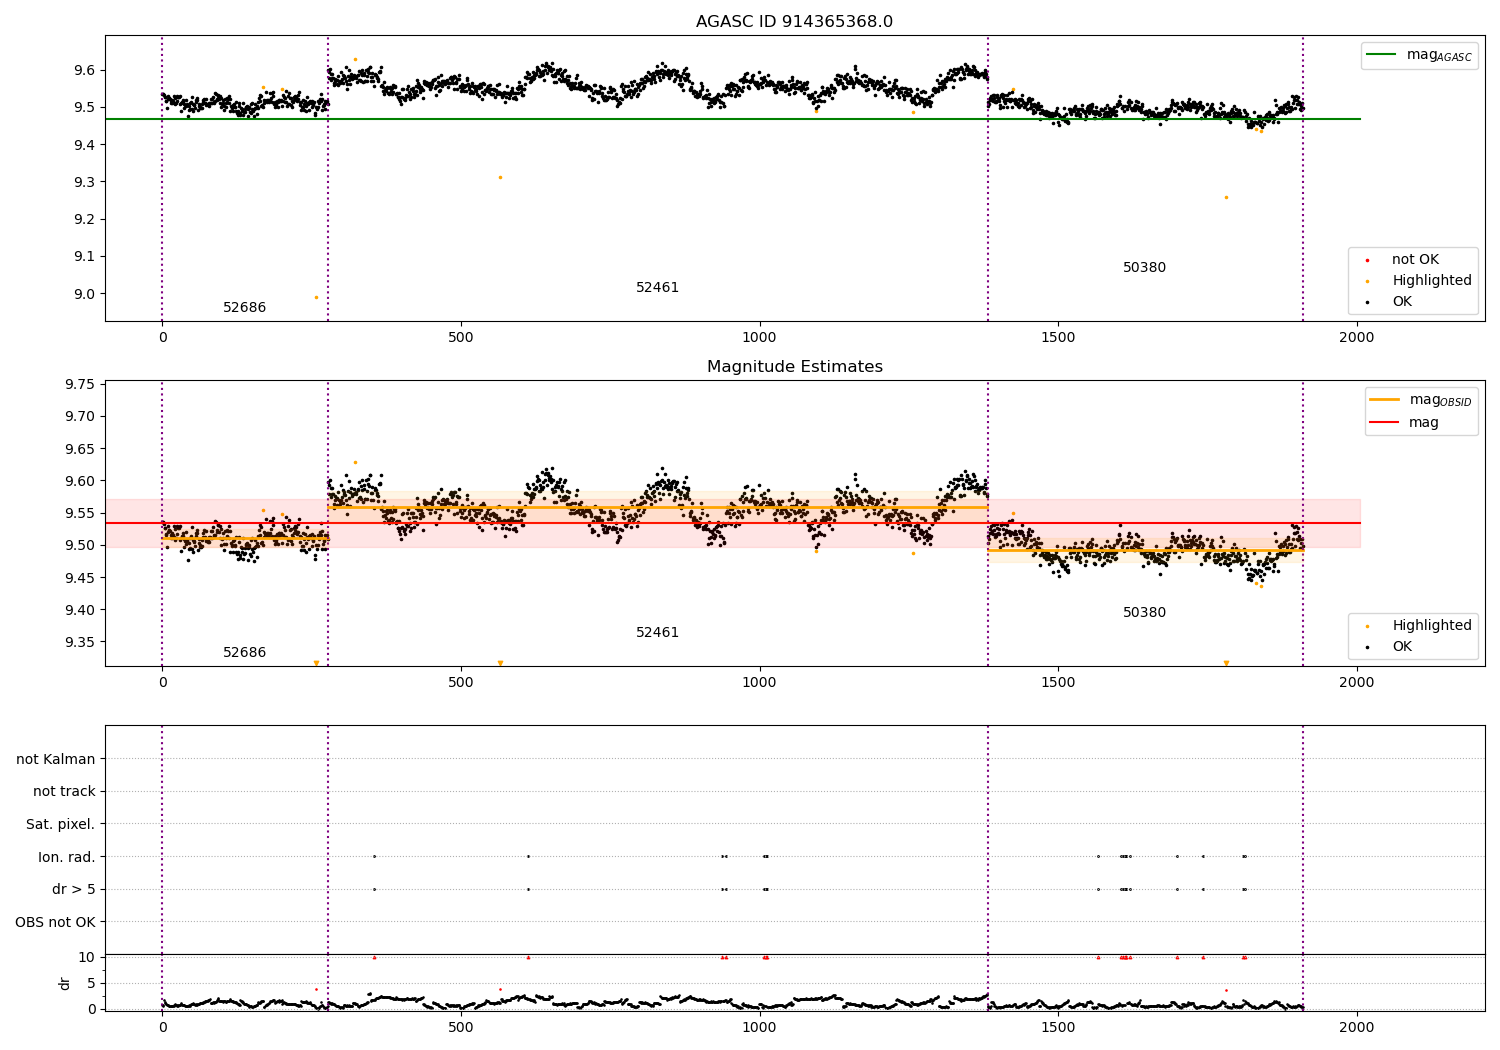Click the 9.3 tick label on the top plot
Viewport: 1500px width, 1050px height.
[84, 183]
